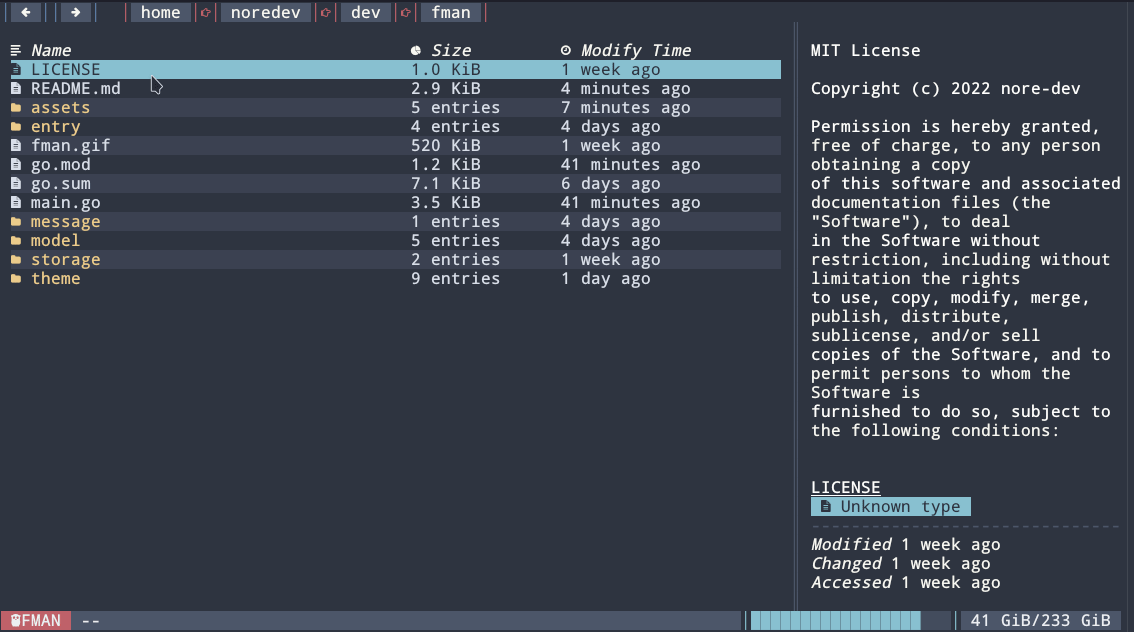
Task: Click the Copyright (c) 2022 nore-dev line
Action: [x=945, y=88]
